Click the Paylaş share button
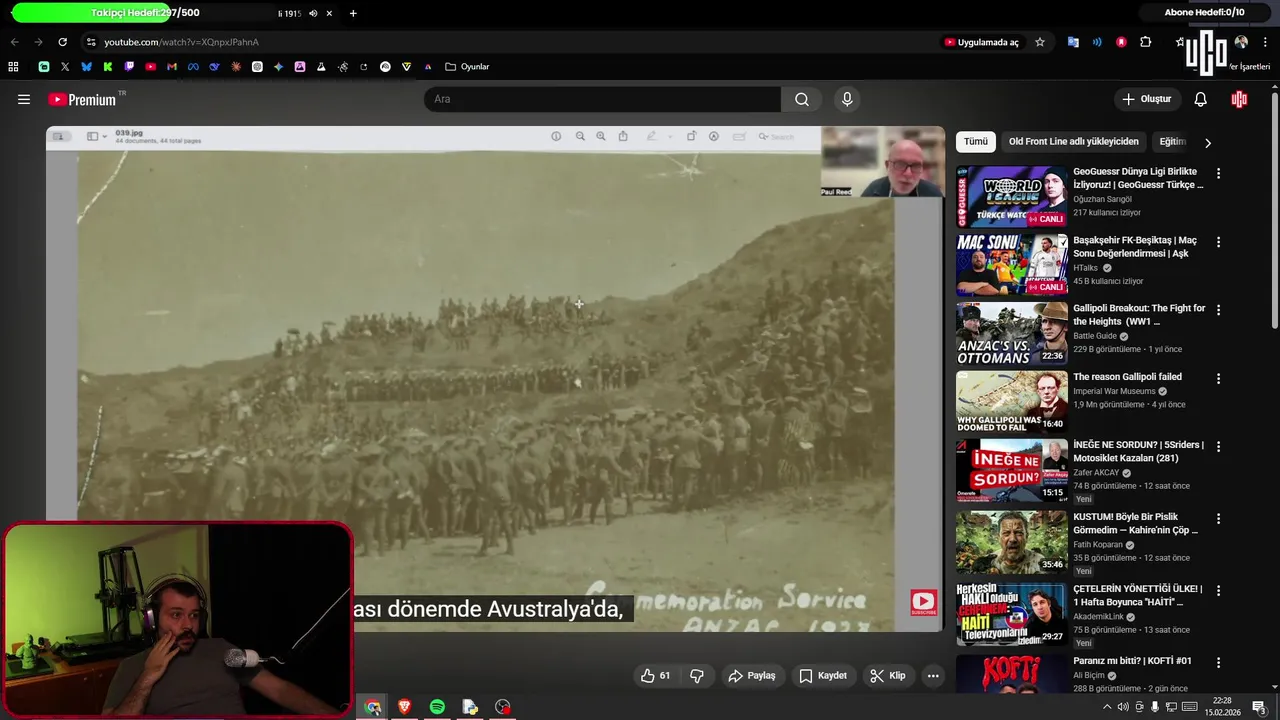This screenshot has height=720, width=1280. (x=751, y=676)
